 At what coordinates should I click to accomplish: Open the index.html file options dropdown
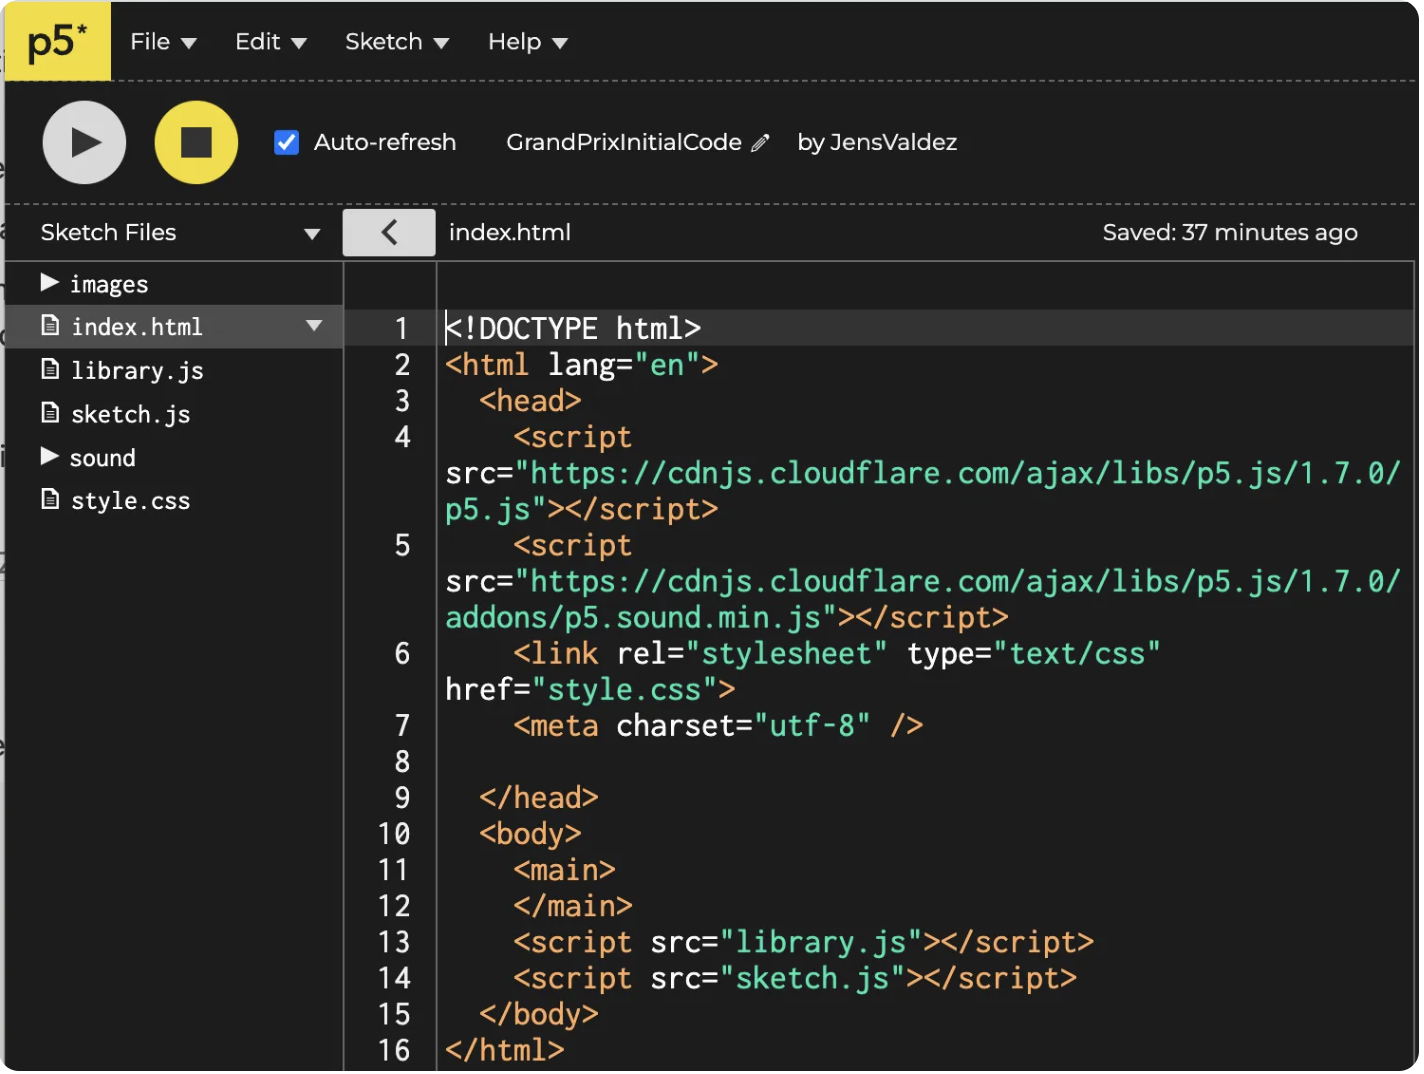coord(314,326)
